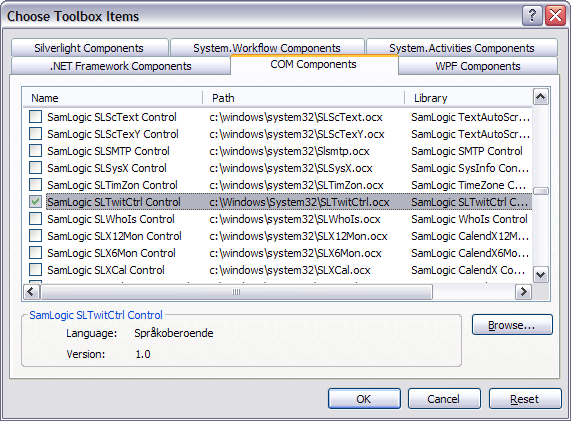Click the Reset button

[x=525, y=399]
